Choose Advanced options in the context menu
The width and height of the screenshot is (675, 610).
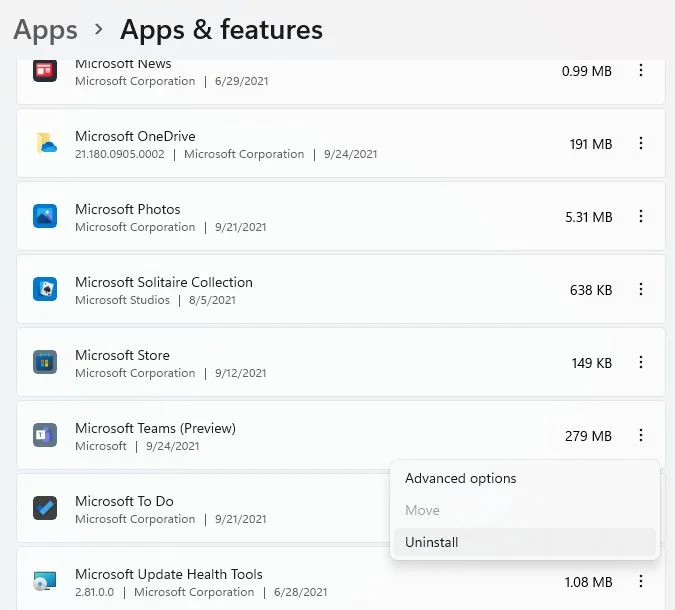coord(525,478)
